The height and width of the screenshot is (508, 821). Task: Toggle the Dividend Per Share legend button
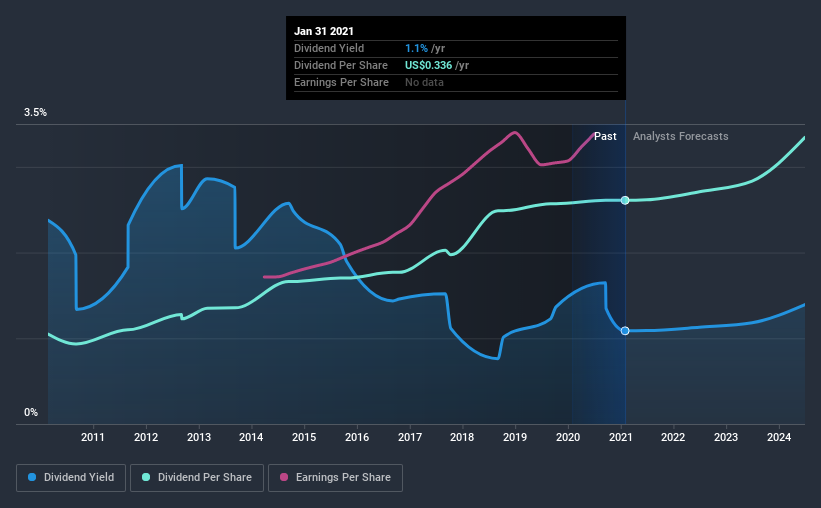197,478
